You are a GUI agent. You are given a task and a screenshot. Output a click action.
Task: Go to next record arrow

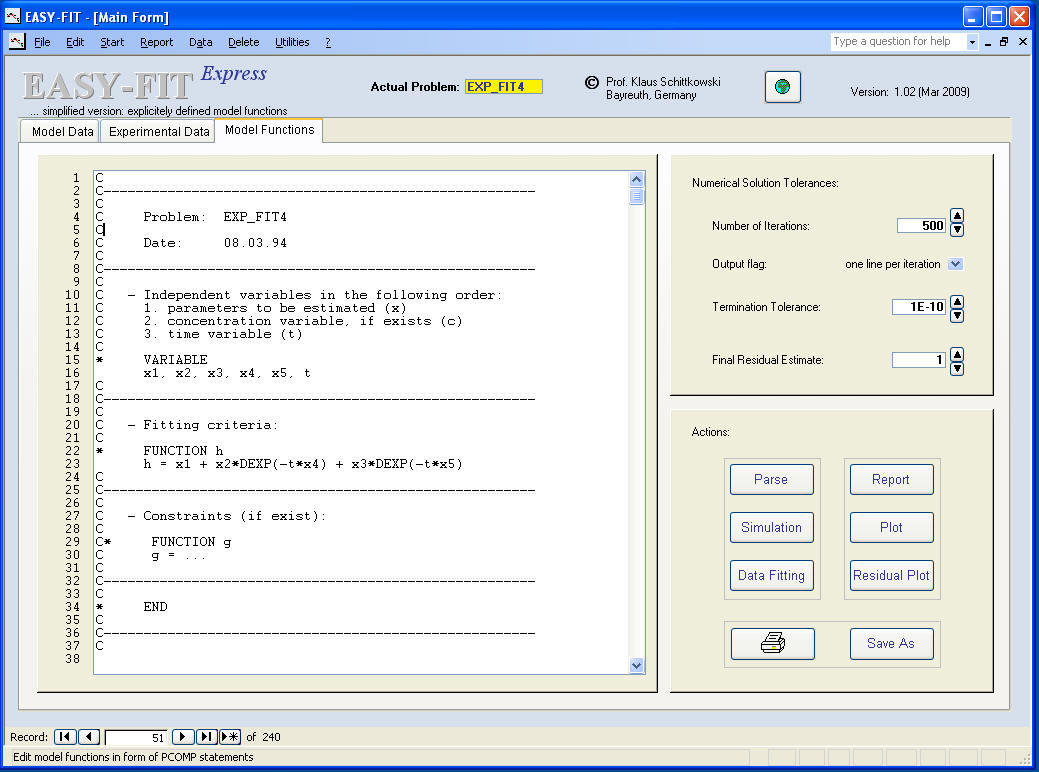(183, 737)
